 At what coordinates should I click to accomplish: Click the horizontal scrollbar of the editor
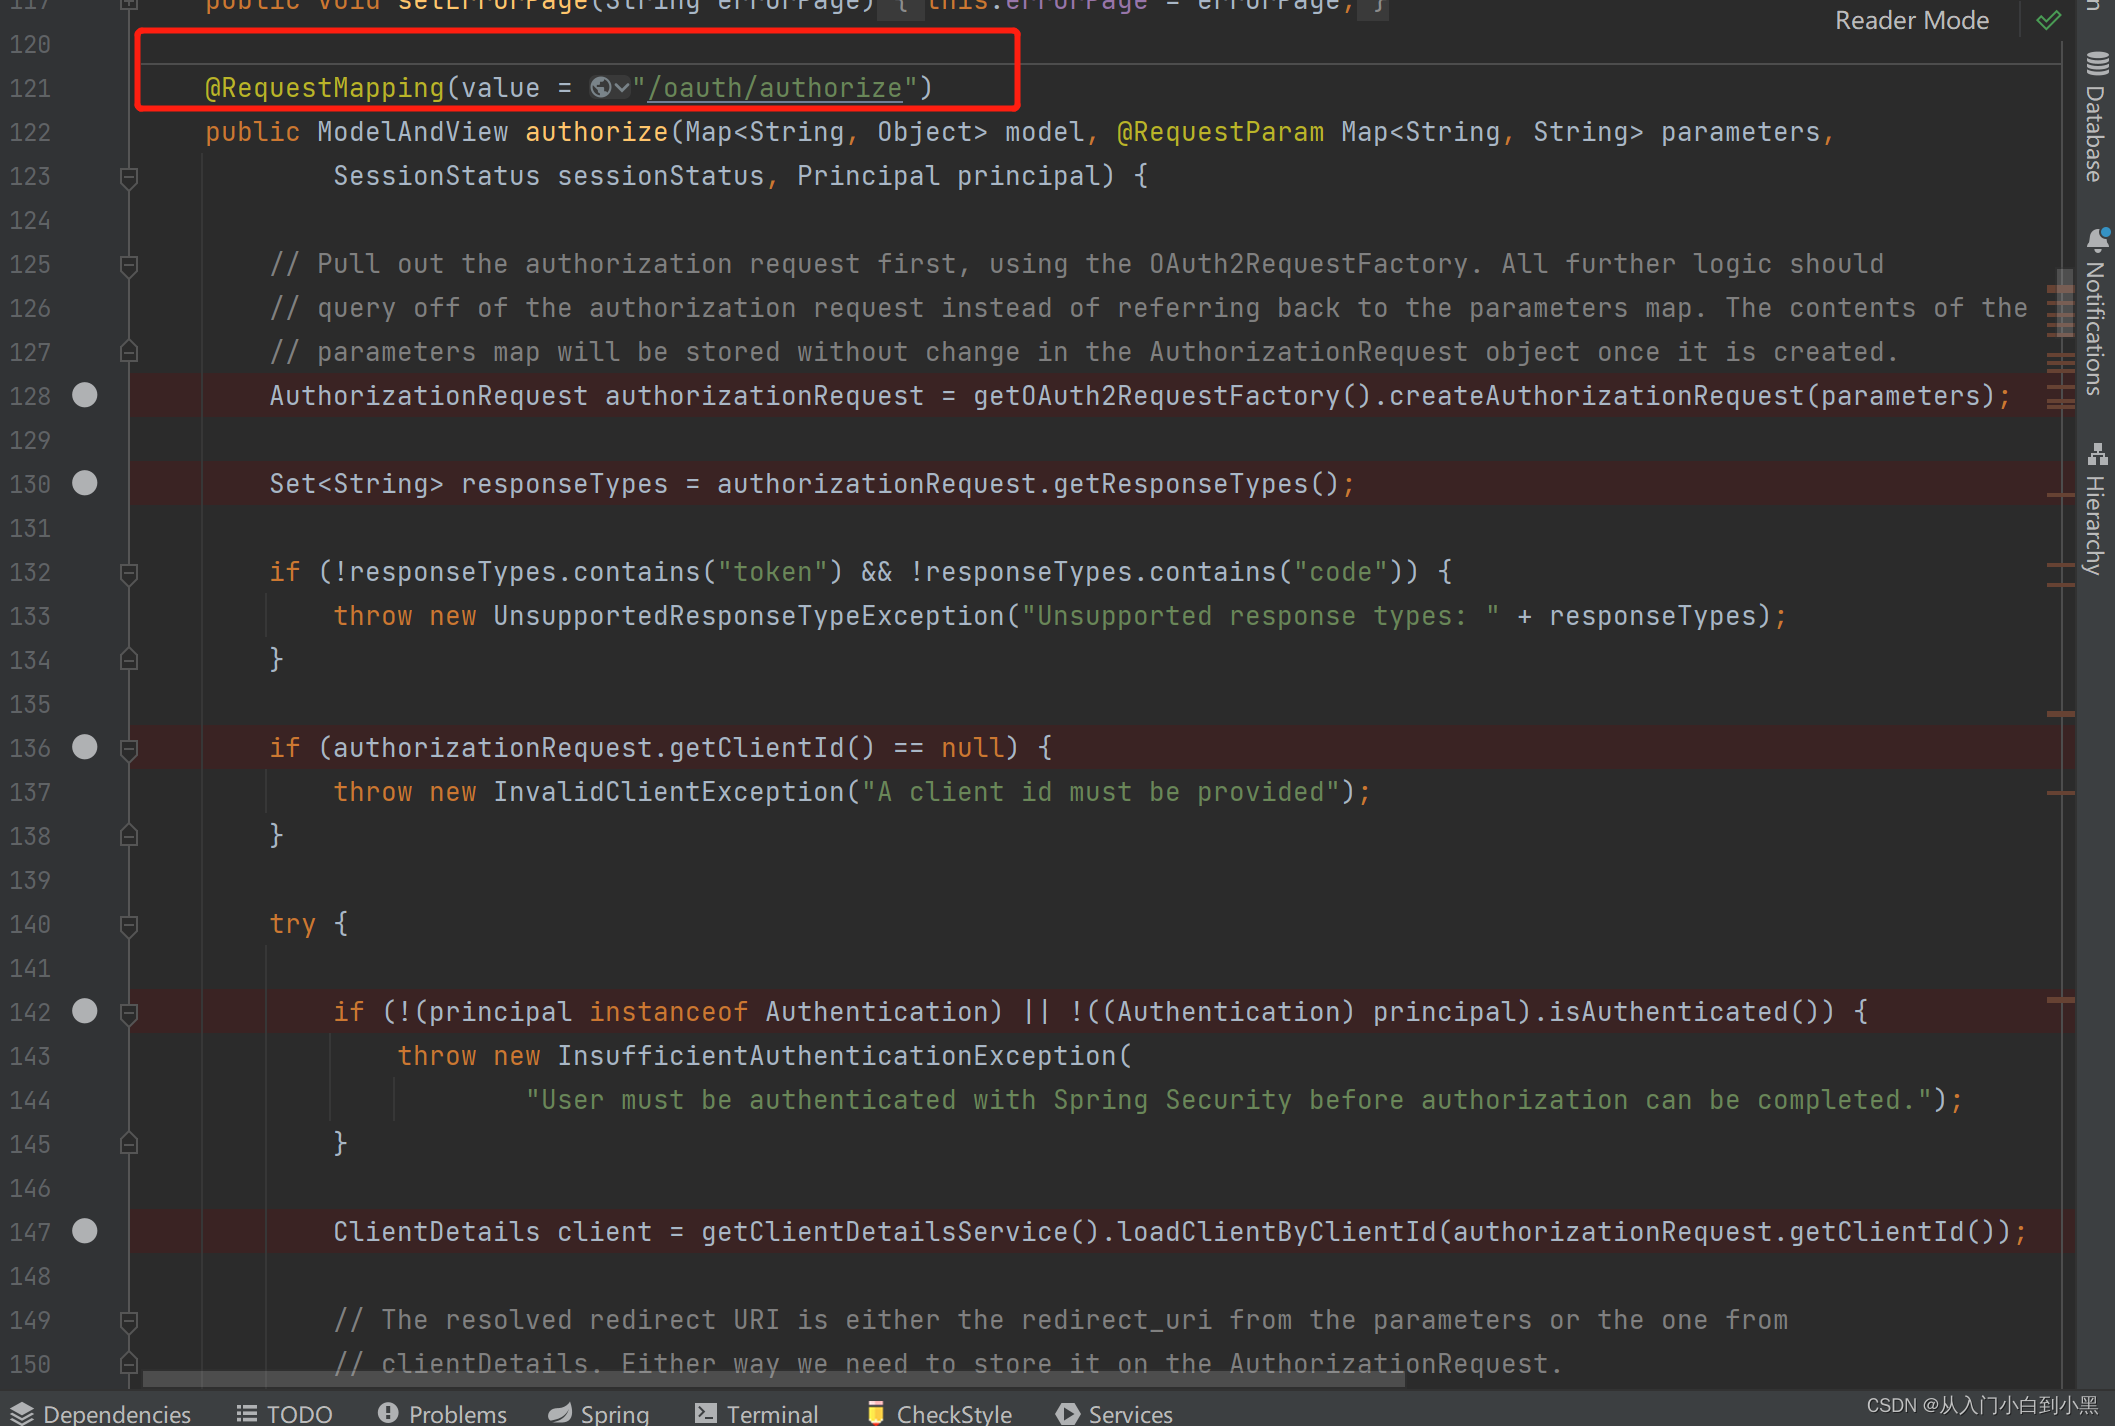(773, 1380)
